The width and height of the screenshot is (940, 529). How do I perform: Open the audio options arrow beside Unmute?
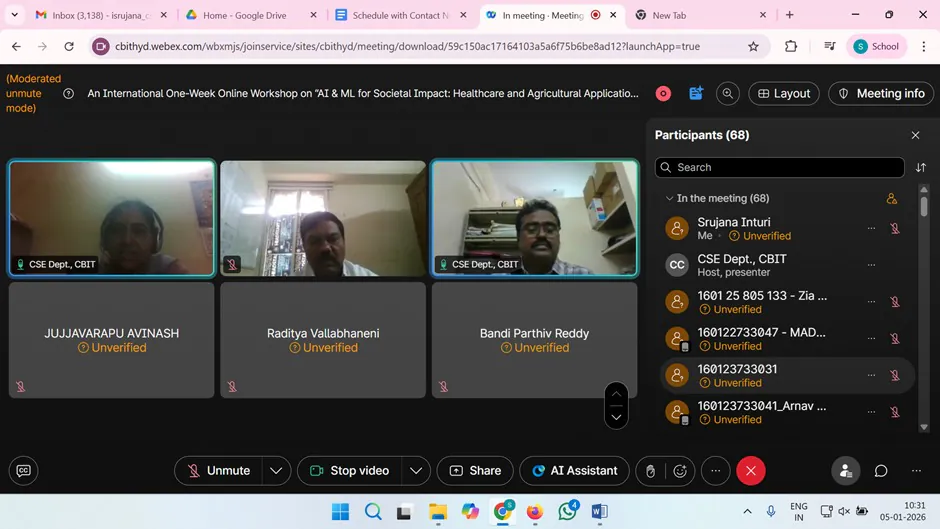[276, 471]
